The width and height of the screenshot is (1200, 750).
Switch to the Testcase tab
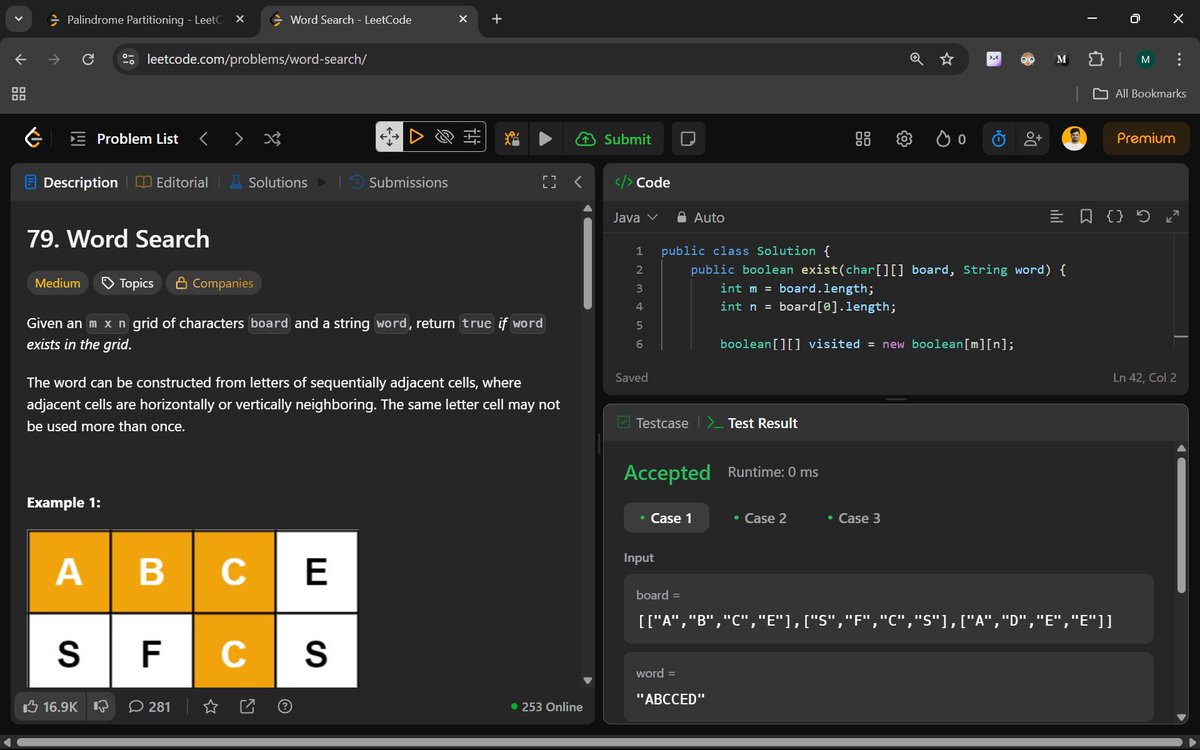pyautogui.click(x=653, y=423)
